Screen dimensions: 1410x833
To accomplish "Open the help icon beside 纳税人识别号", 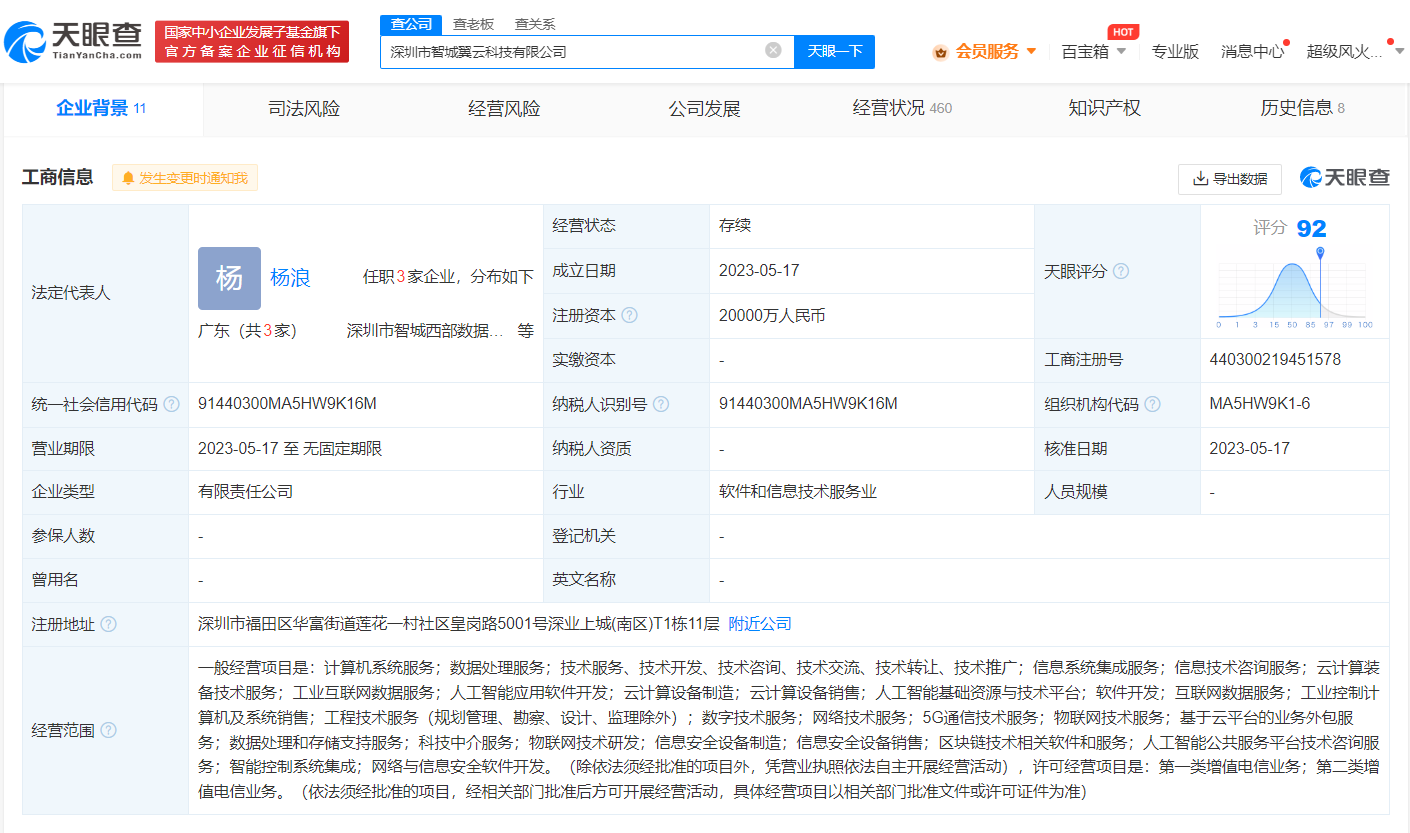I will click(660, 404).
